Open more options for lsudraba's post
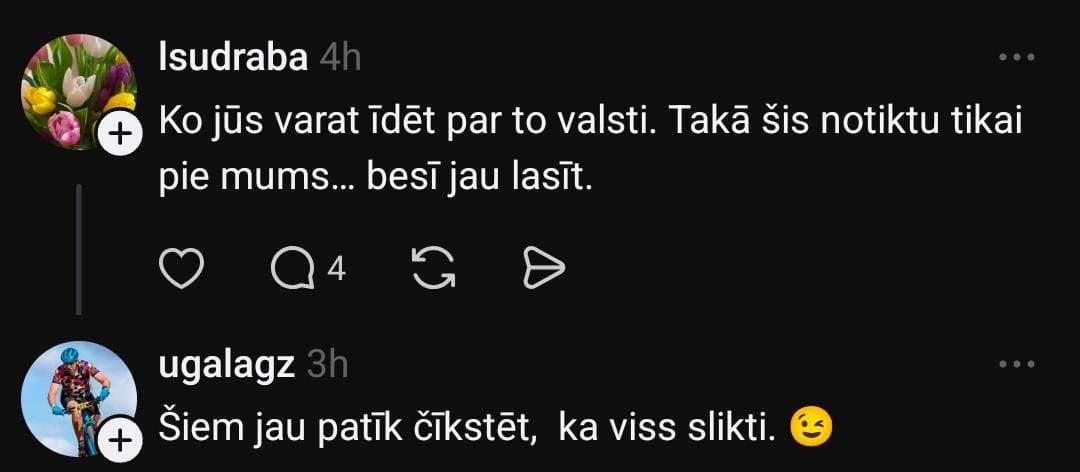 pyautogui.click(x=1017, y=58)
